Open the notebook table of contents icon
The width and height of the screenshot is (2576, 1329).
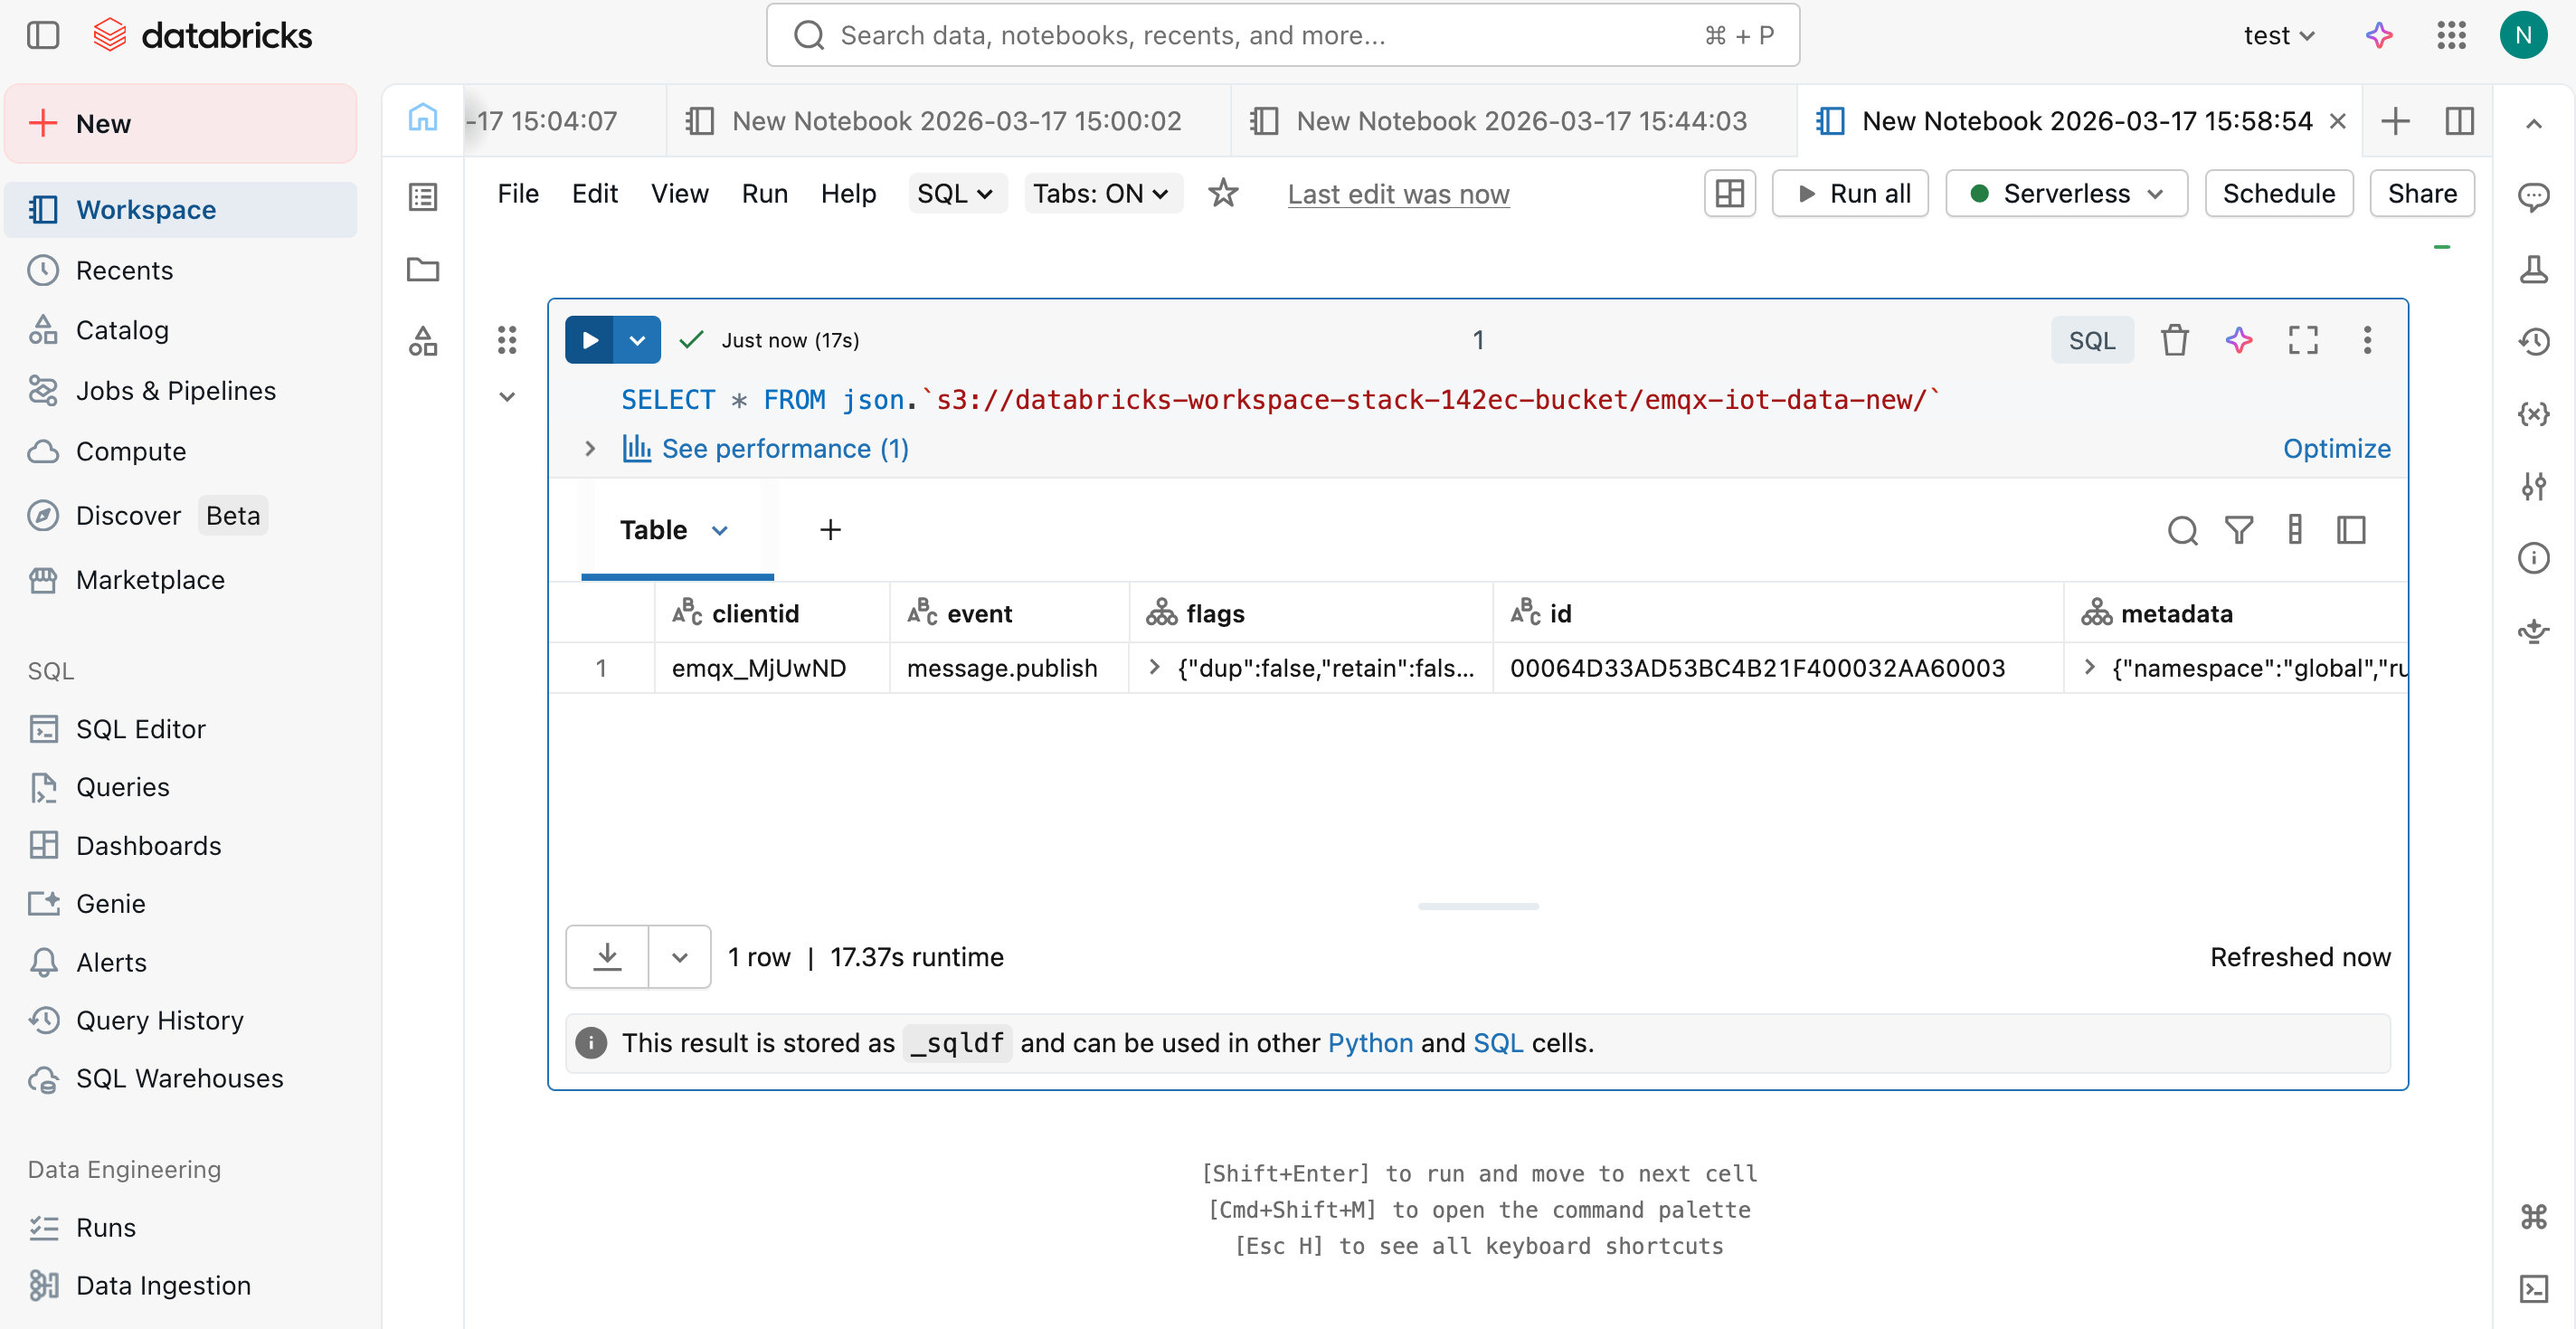pos(422,196)
